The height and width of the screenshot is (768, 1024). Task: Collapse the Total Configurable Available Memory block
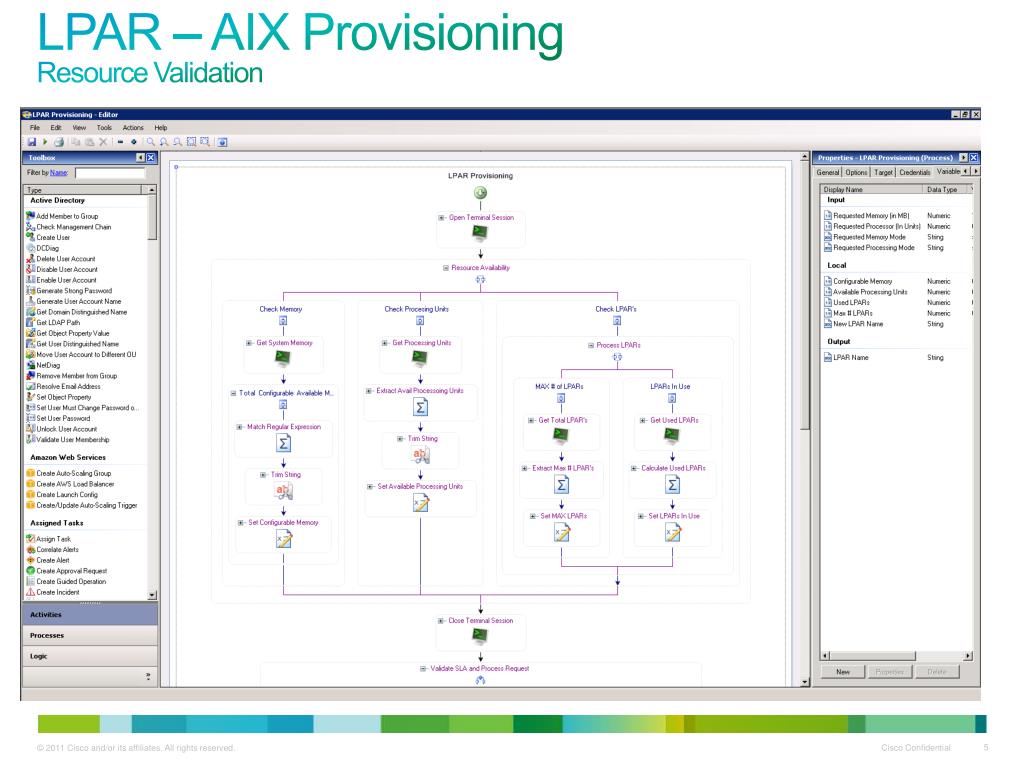click(x=233, y=393)
